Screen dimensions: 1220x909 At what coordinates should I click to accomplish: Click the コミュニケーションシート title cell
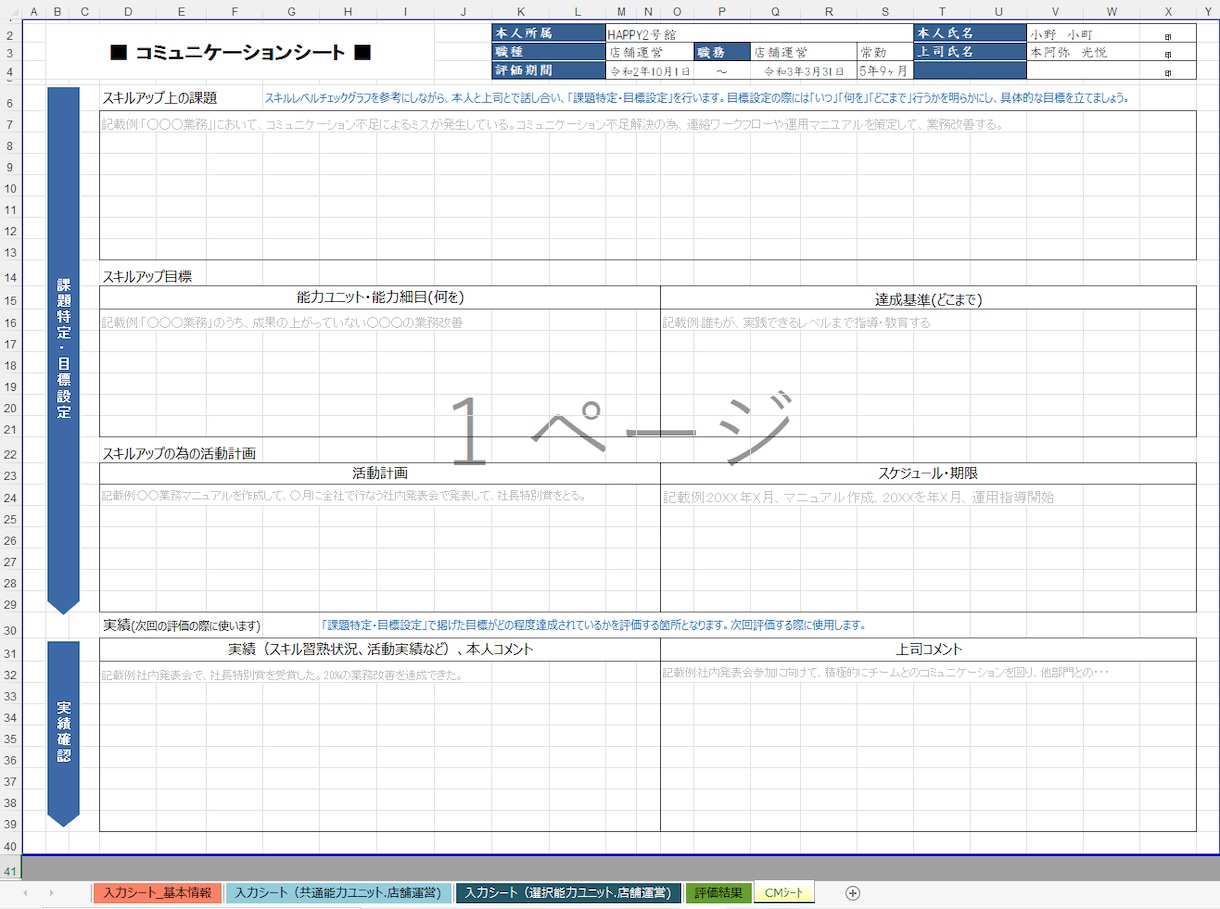(x=240, y=53)
